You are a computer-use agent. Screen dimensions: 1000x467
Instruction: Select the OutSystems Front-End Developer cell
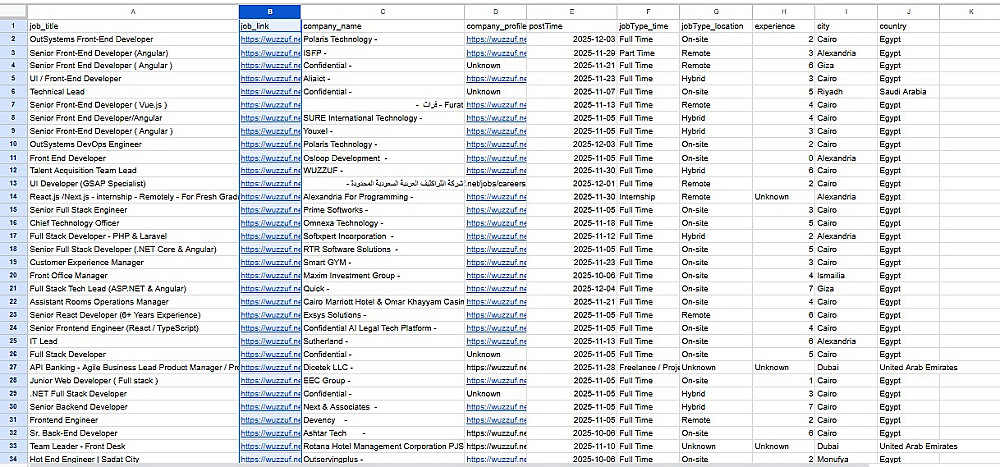click(x=133, y=40)
